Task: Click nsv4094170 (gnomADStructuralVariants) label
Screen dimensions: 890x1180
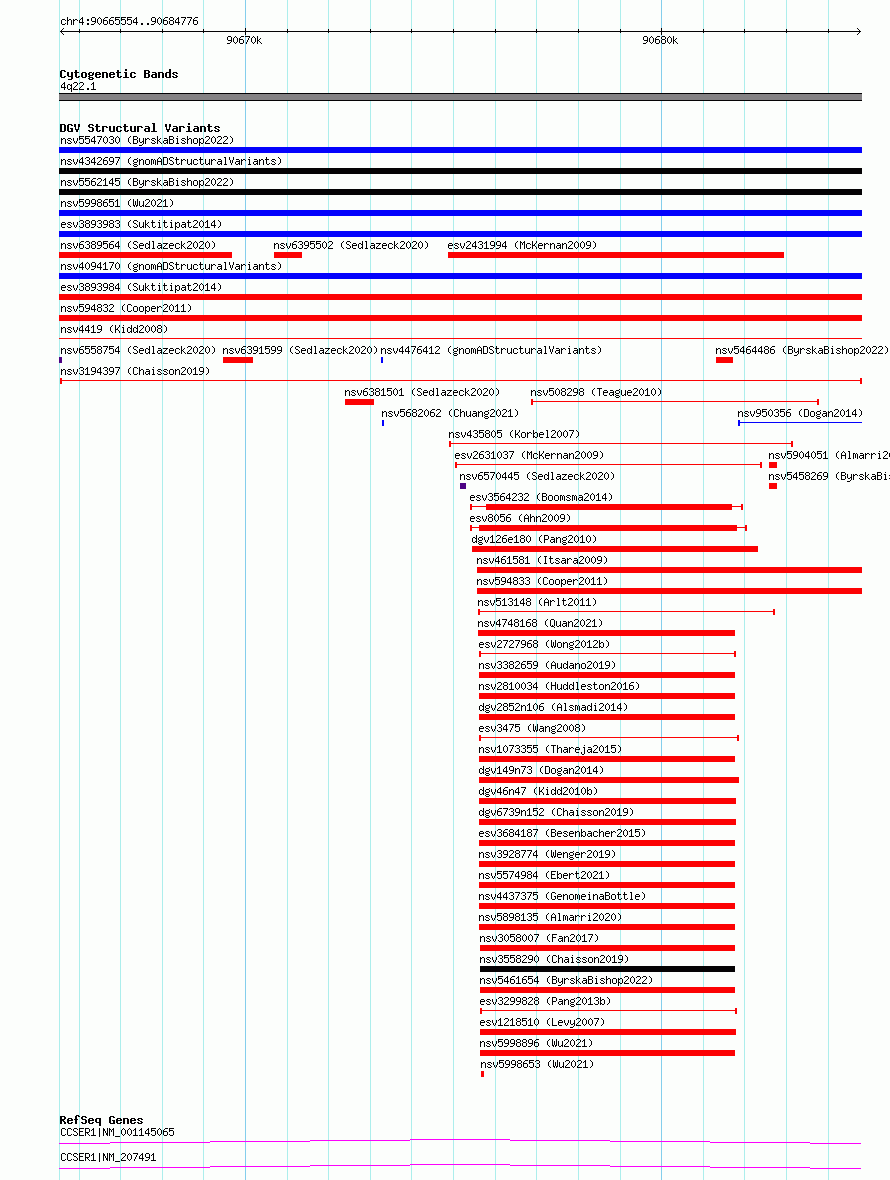Action: (x=171, y=266)
